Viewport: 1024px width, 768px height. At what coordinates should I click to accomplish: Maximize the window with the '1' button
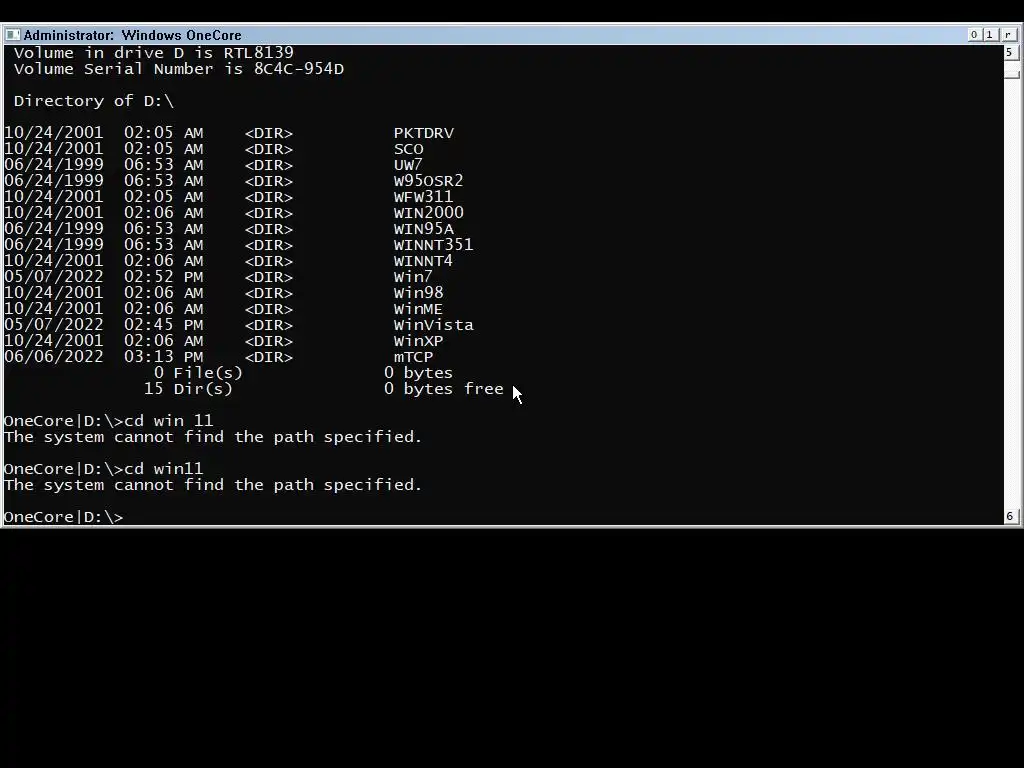click(x=989, y=35)
